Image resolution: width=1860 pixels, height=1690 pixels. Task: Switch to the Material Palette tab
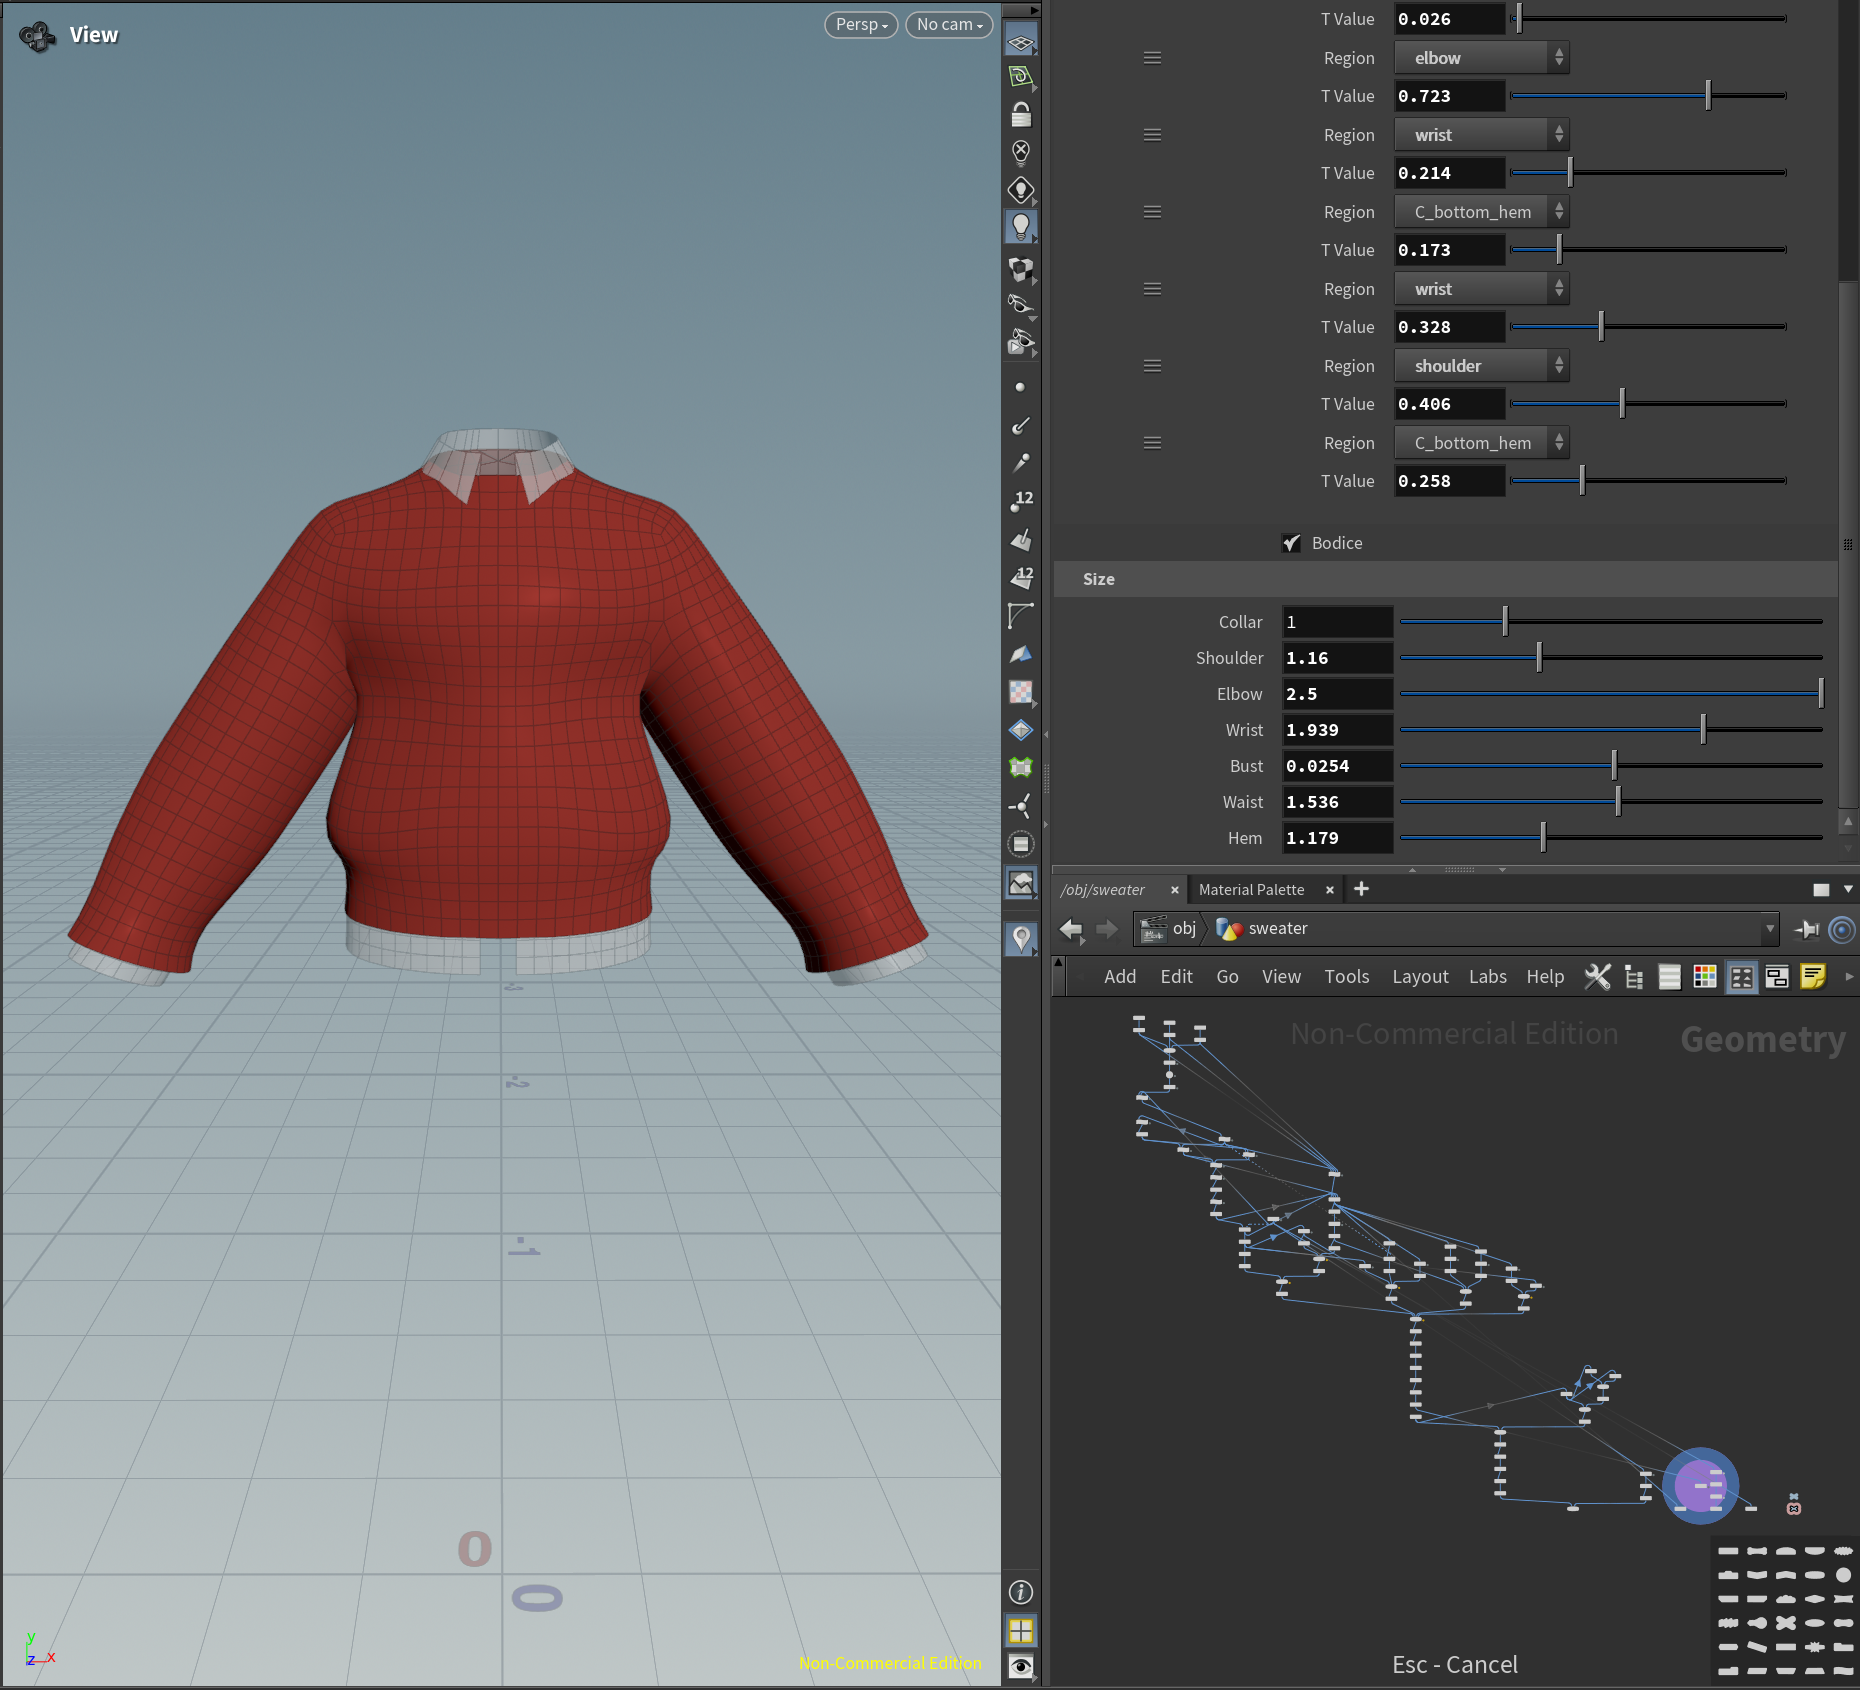click(1251, 890)
